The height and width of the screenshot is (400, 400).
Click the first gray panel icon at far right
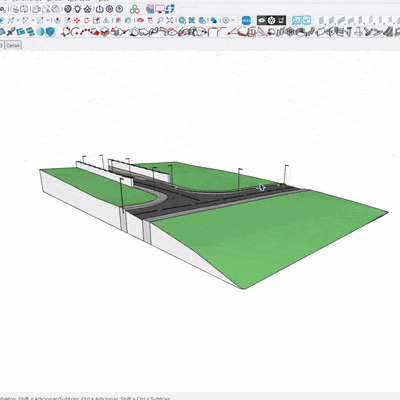321,21
